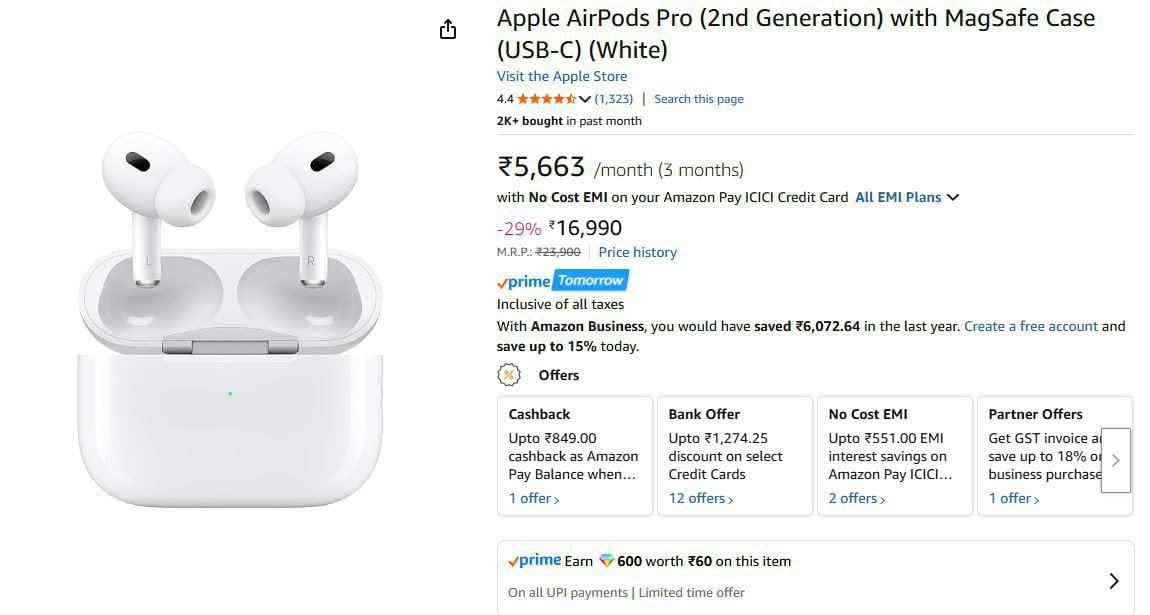
Task: Click the Create a free account link
Action: pos(1031,326)
